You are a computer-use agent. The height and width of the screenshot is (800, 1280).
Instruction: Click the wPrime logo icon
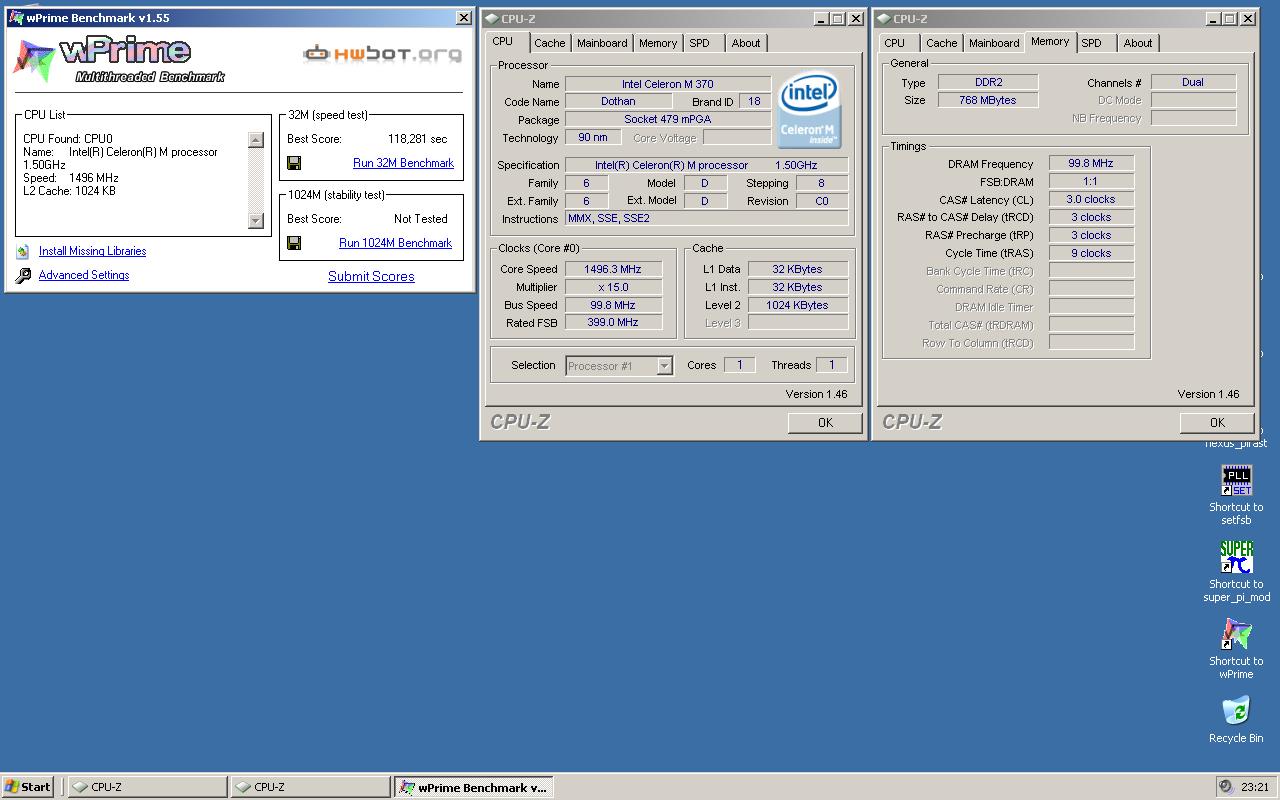coord(32,59)
